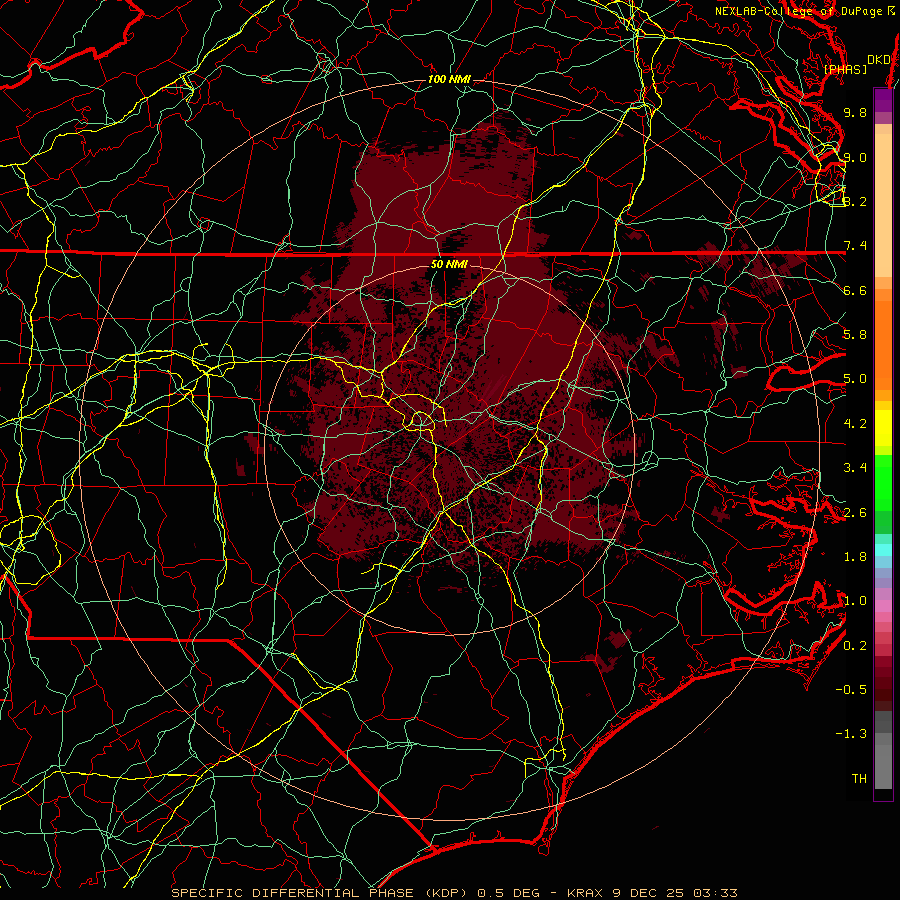Click the 0.2 legend value
Screen dimensions: 900x900
pos(855,646)
